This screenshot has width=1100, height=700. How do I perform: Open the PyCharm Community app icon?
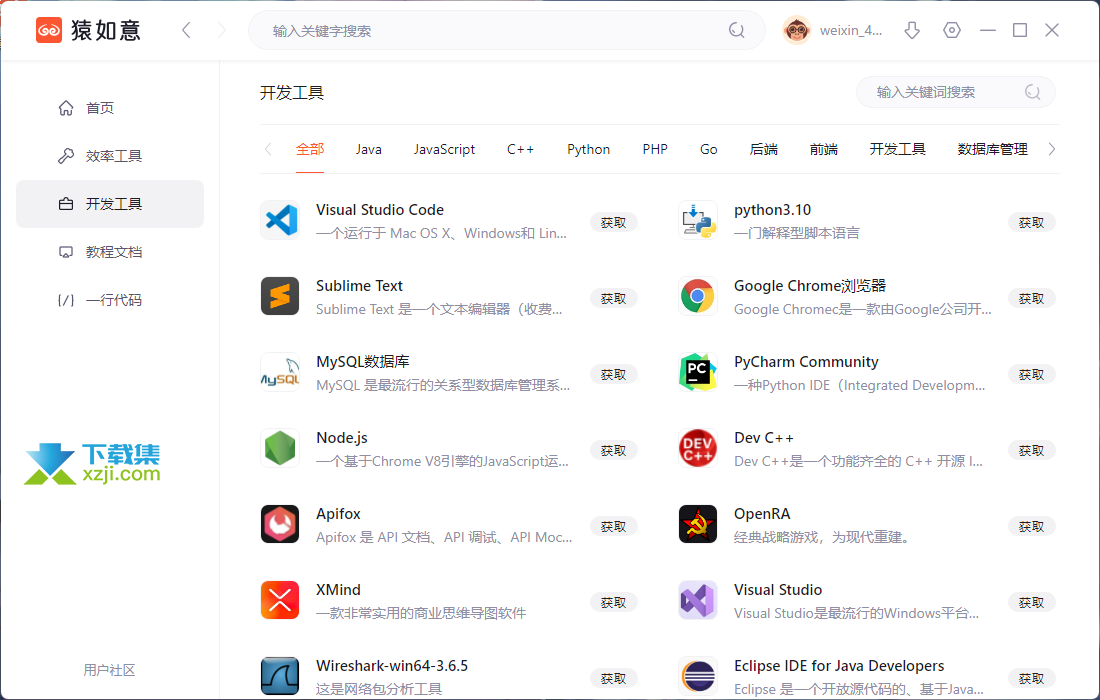(698, 372)
